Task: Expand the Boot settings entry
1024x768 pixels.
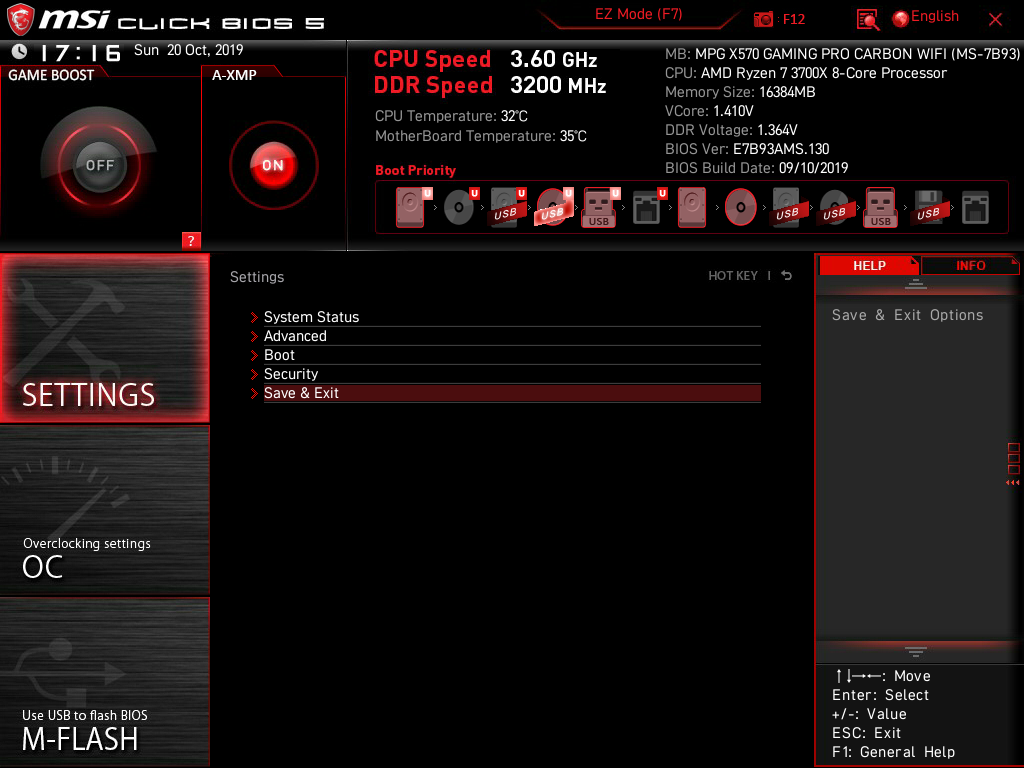Action: [278, 354]
